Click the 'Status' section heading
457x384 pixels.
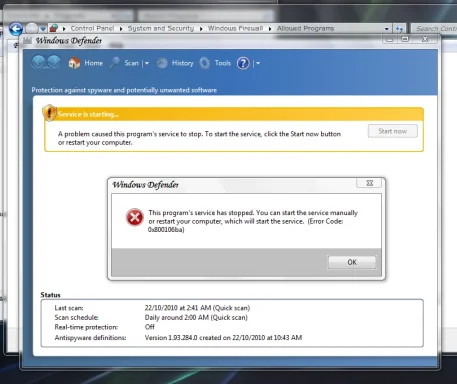50,295
